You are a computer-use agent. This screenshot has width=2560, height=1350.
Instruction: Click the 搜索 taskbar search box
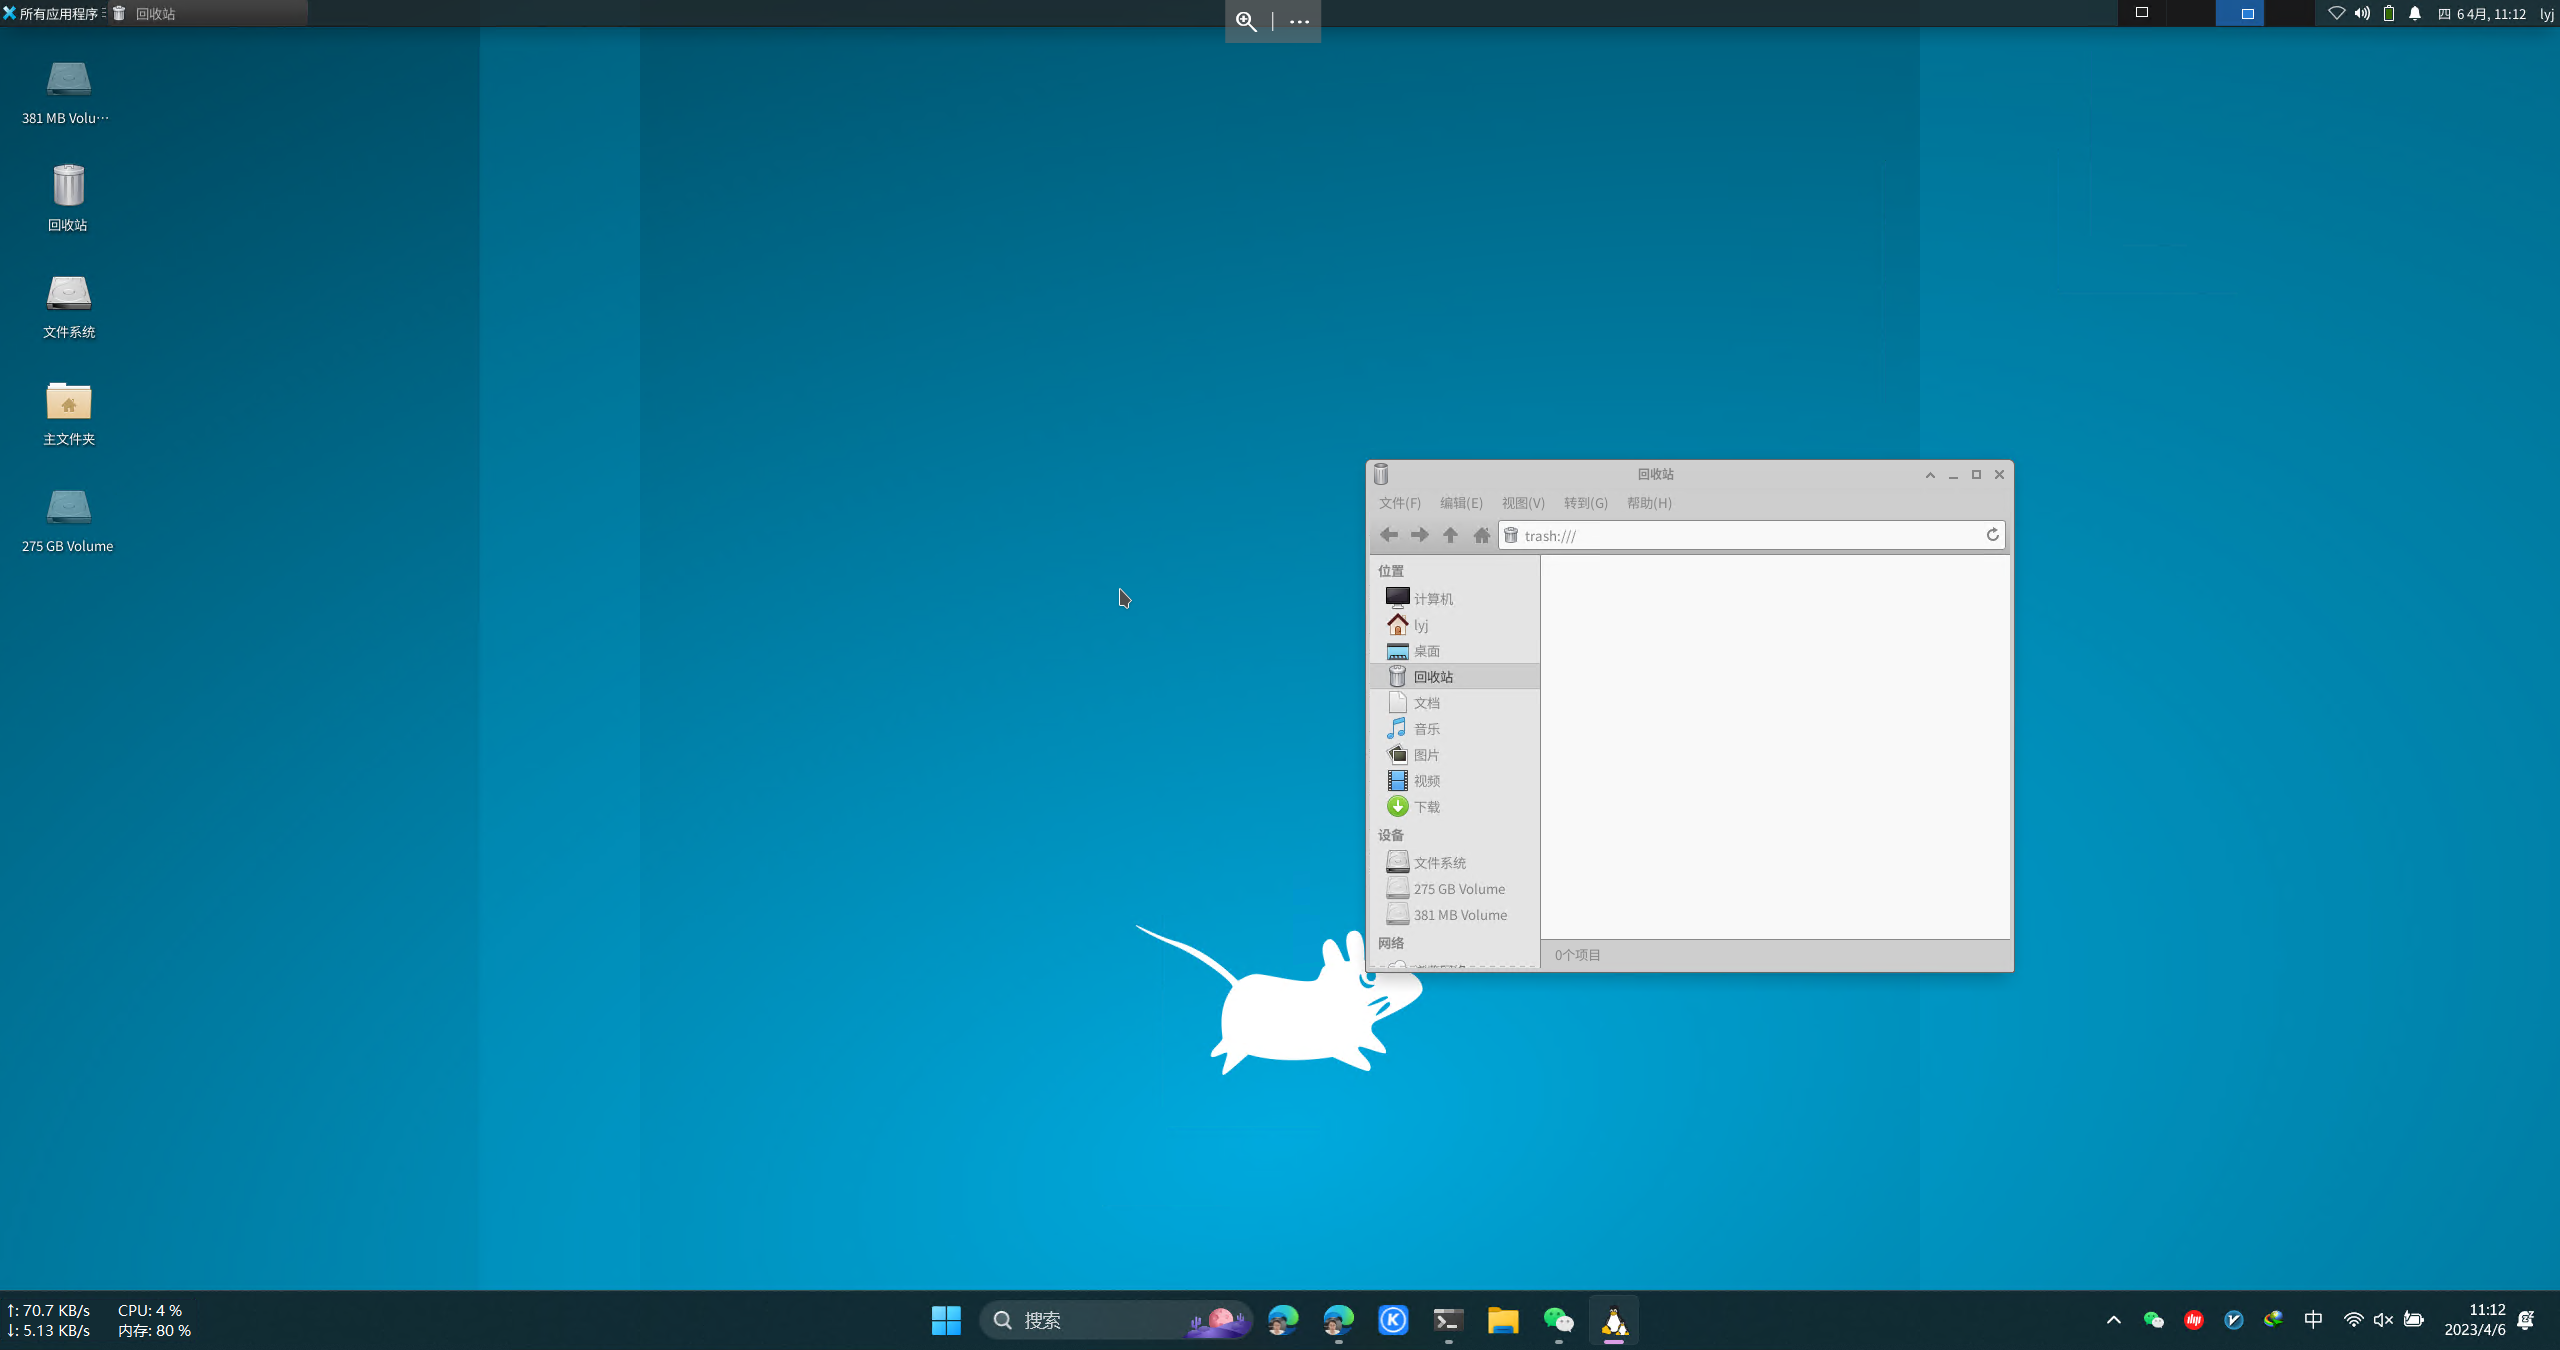coord(1100,1320)
